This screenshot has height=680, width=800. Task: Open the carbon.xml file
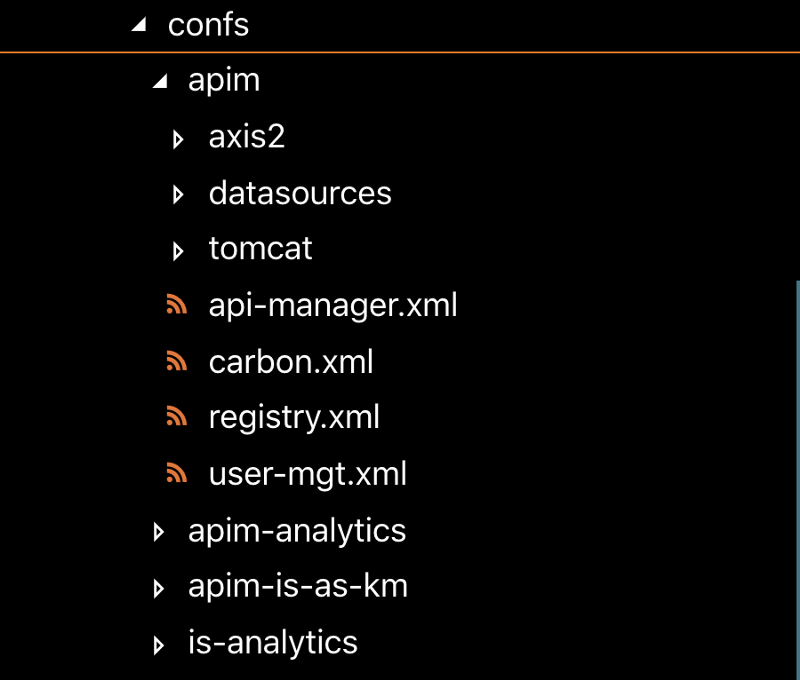coord(291,361)
